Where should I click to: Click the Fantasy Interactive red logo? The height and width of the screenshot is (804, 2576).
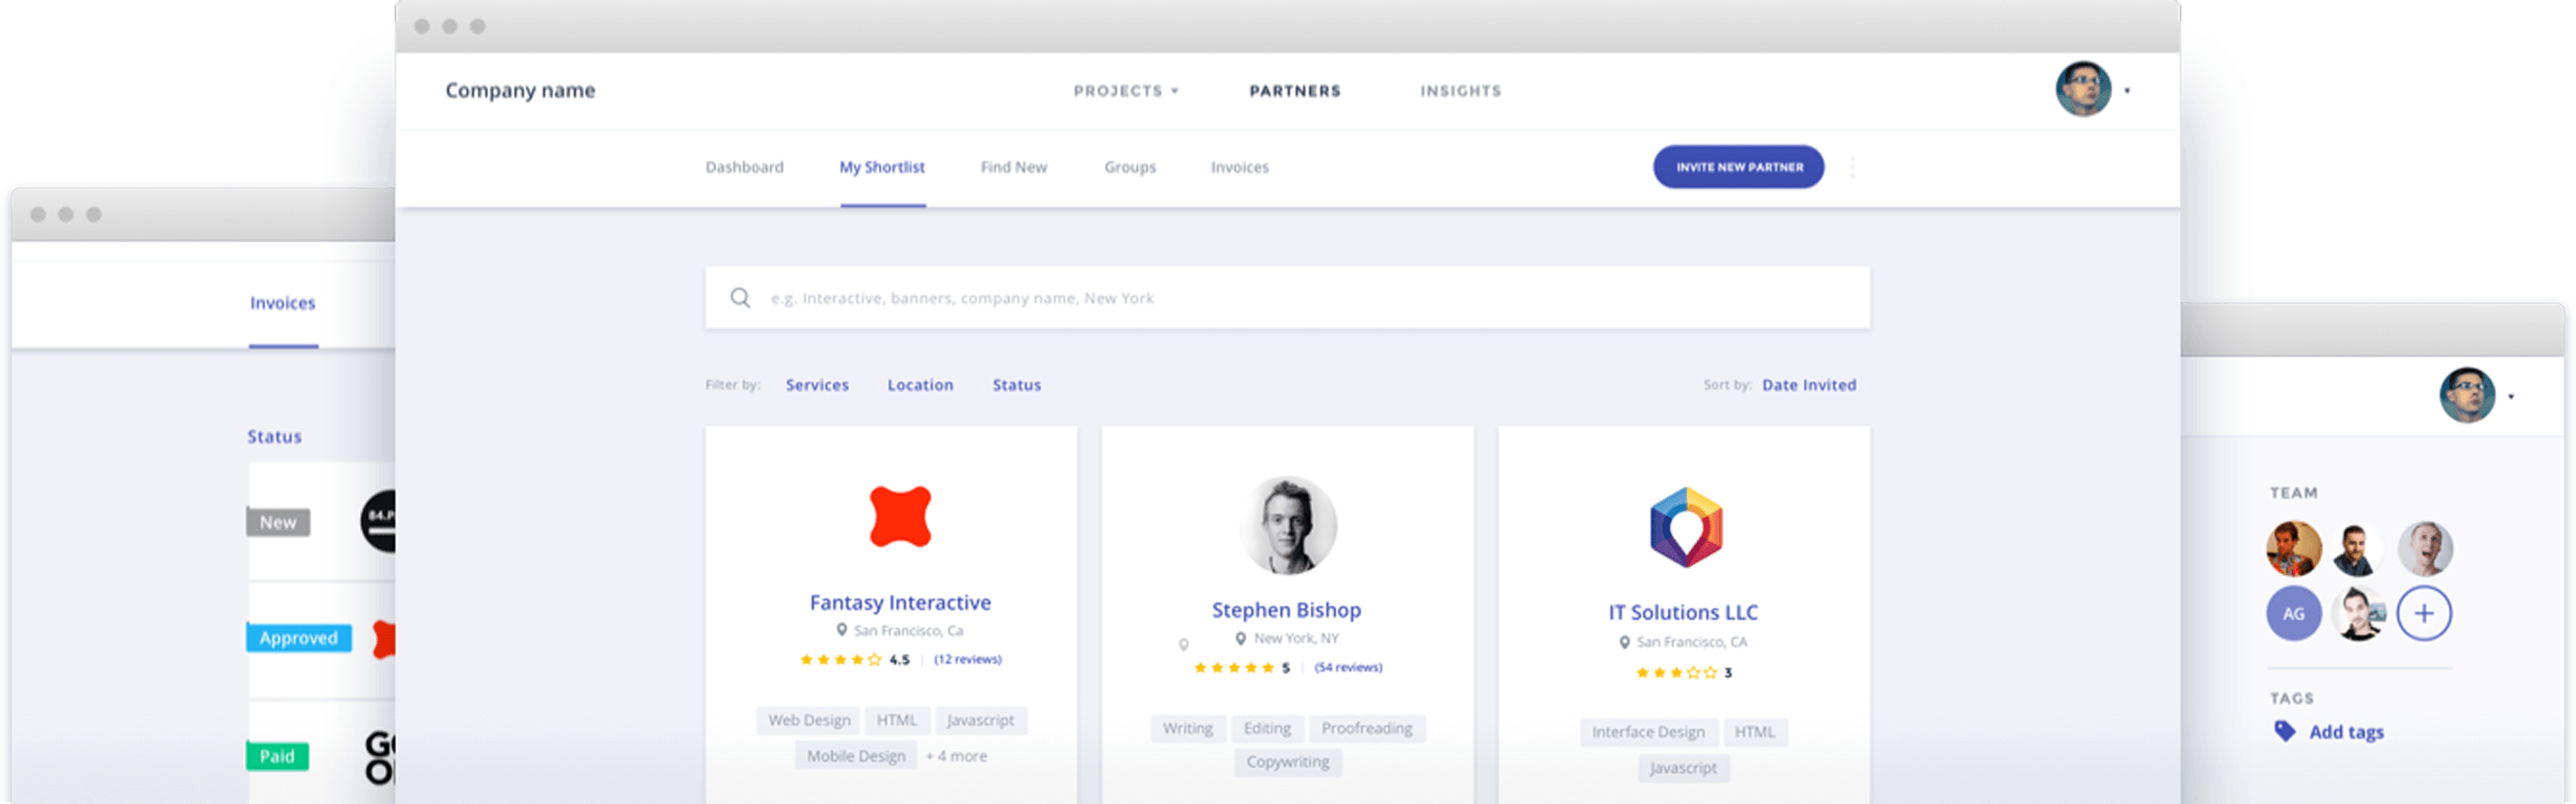click(900, 516)
